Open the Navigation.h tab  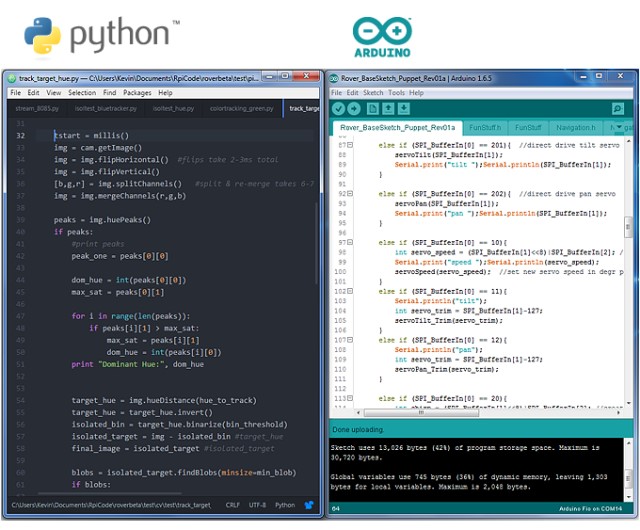coord(575,128)
